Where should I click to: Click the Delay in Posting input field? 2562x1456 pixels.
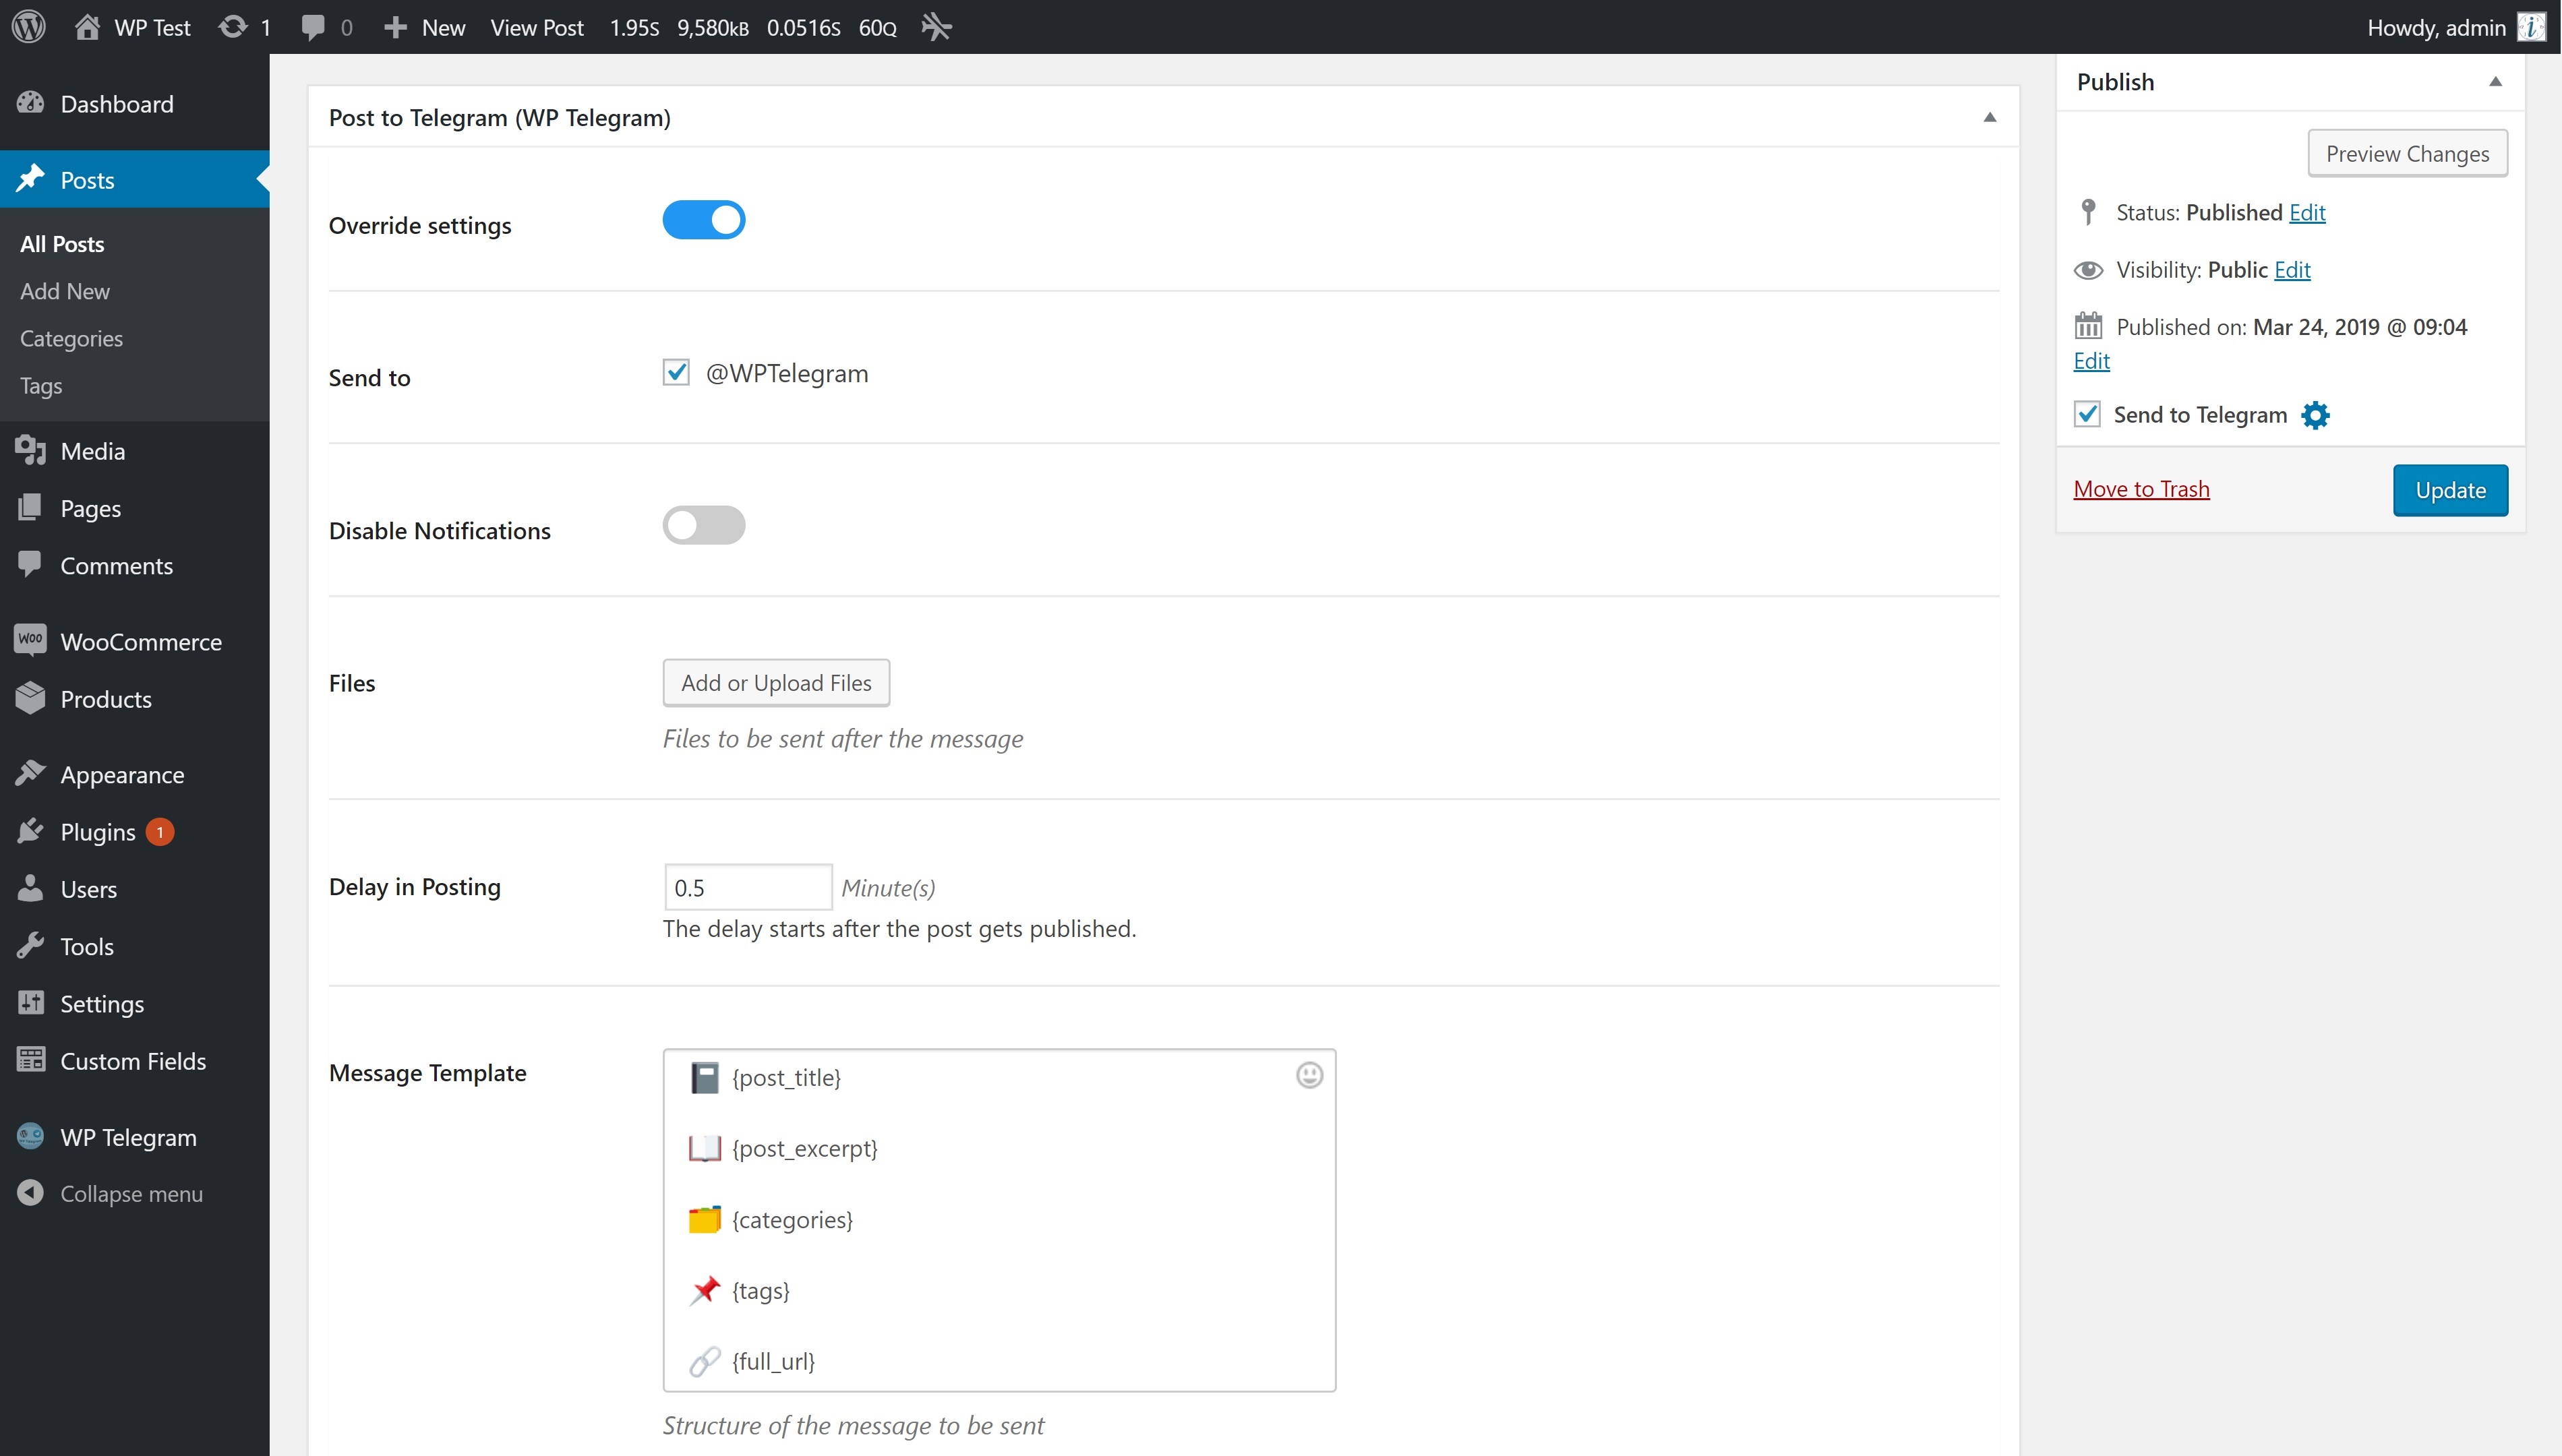coord(747,887)
